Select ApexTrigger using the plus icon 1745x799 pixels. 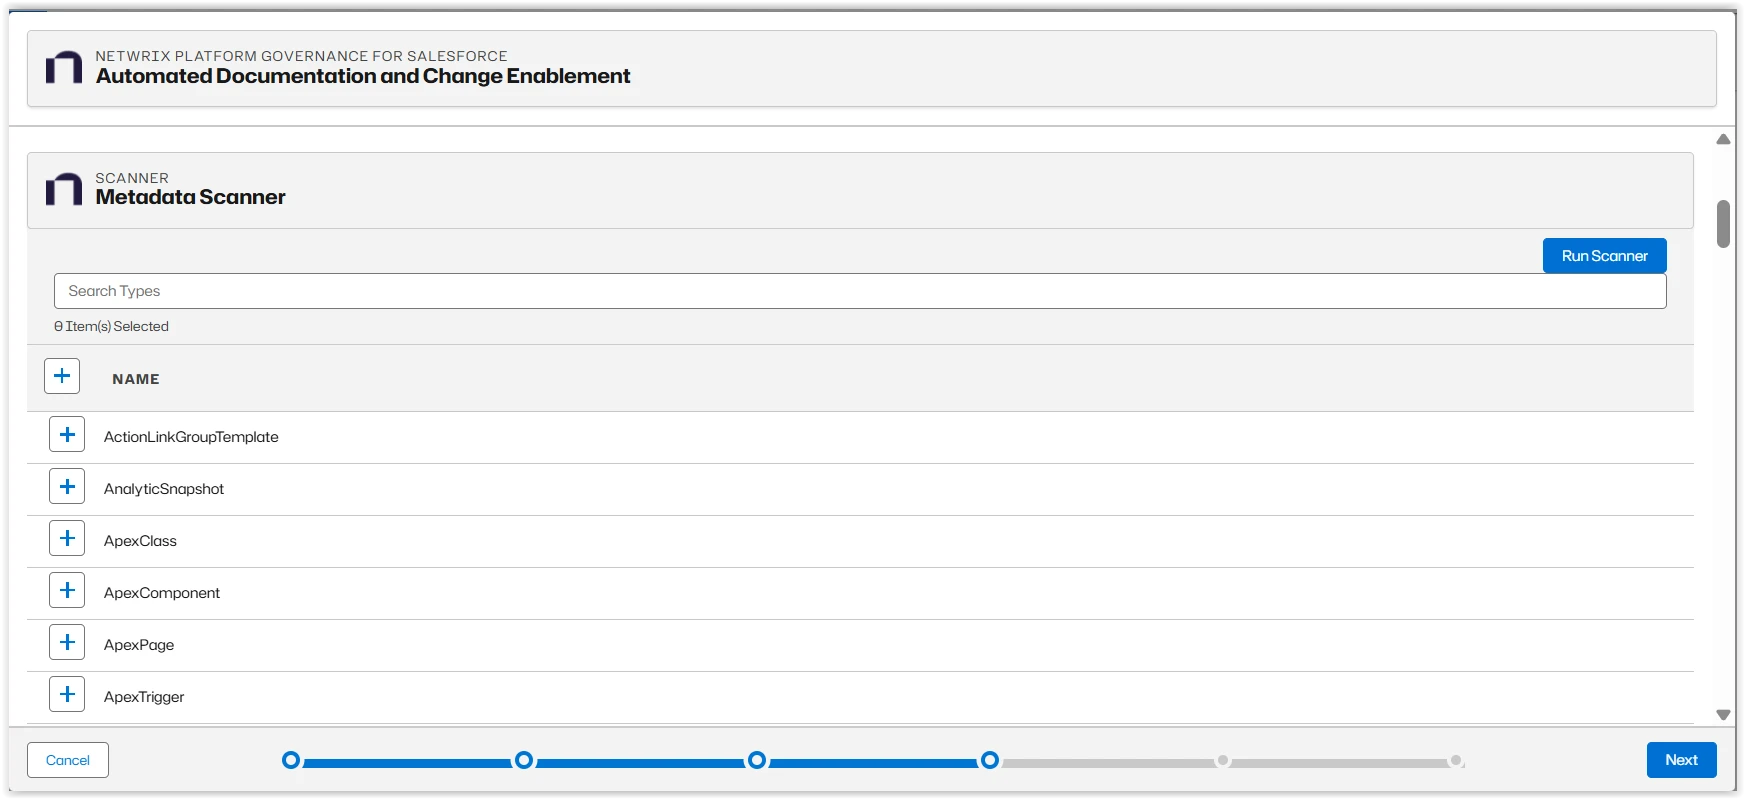(x=67, y=695)
